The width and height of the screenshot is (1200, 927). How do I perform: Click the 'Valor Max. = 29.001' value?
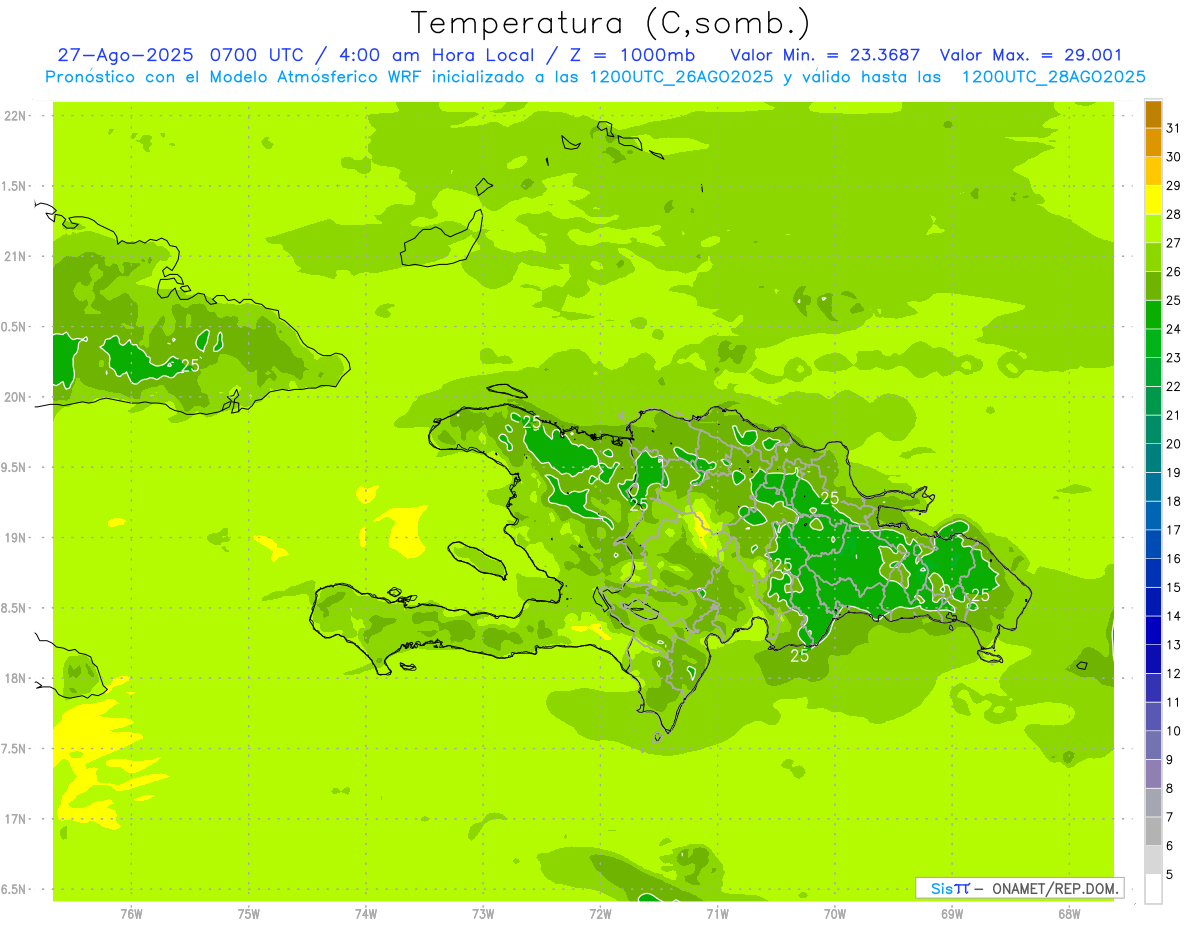tap(1031, 55)
